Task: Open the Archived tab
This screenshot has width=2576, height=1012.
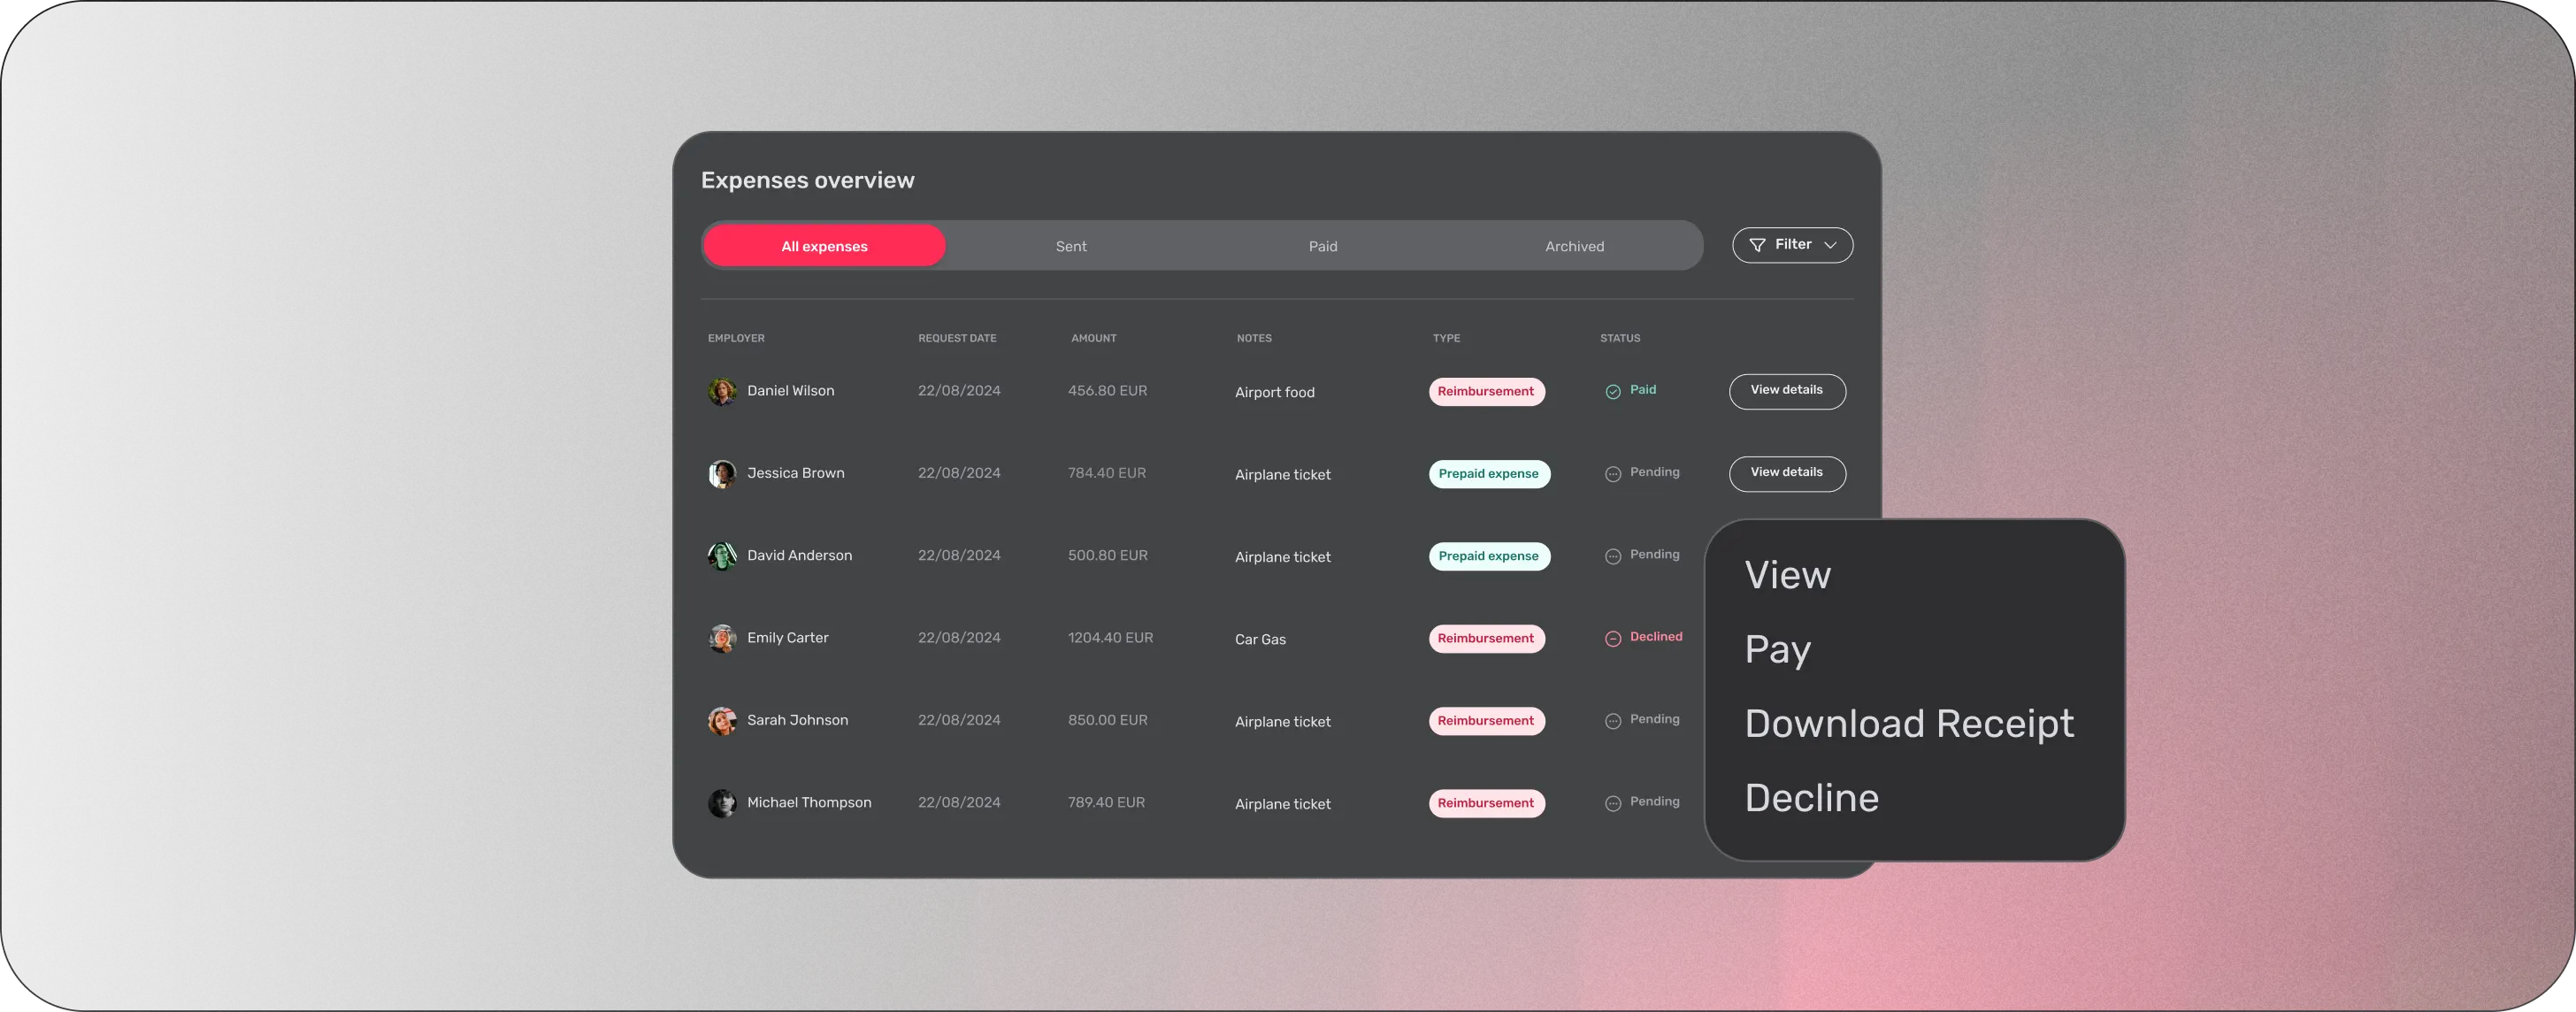Action: [x=1574, y=246]
